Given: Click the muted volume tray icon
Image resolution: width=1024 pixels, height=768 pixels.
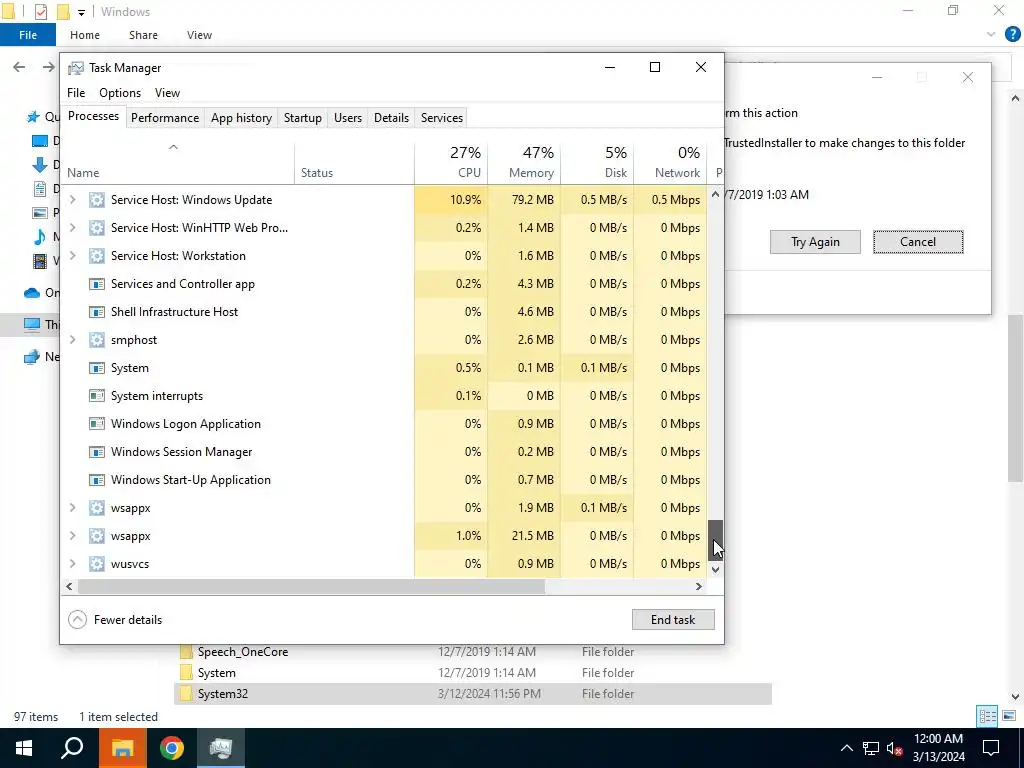Looking at the screenshot, I should click(895, 748).
